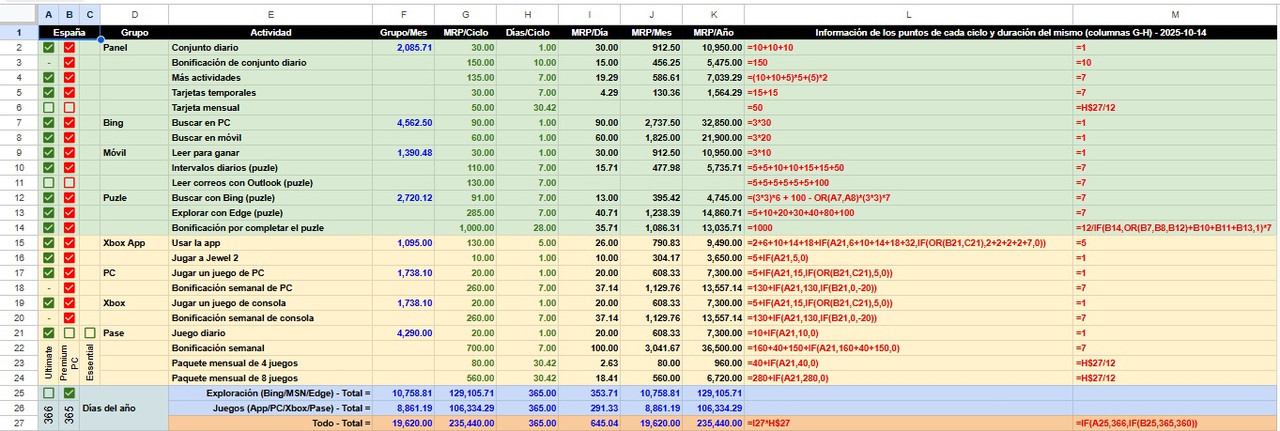The image size is (1280, 431).
Task: Select the formula cell =IF(A25,366,IF(B25,365,360))
Action: 1175,423
